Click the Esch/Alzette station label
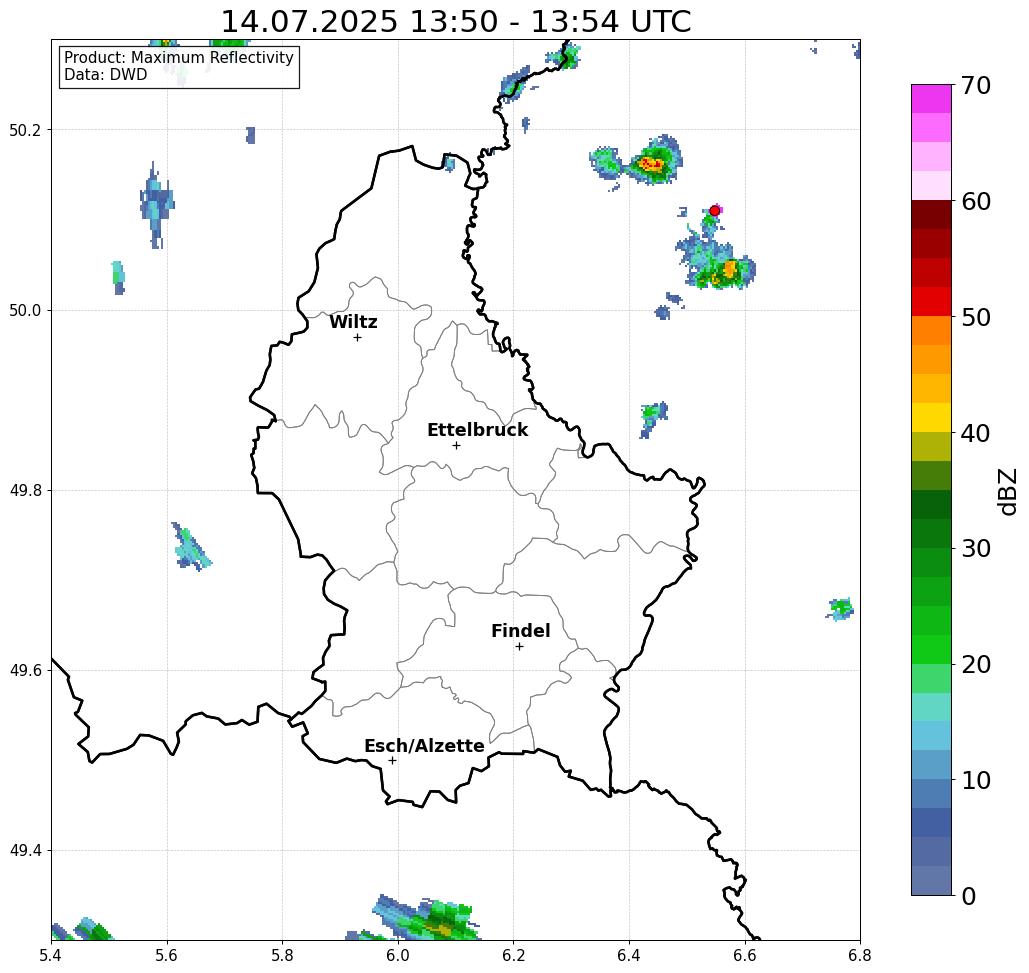The height and width of the screenshot is (973, 1029). (x=424, y=746)
